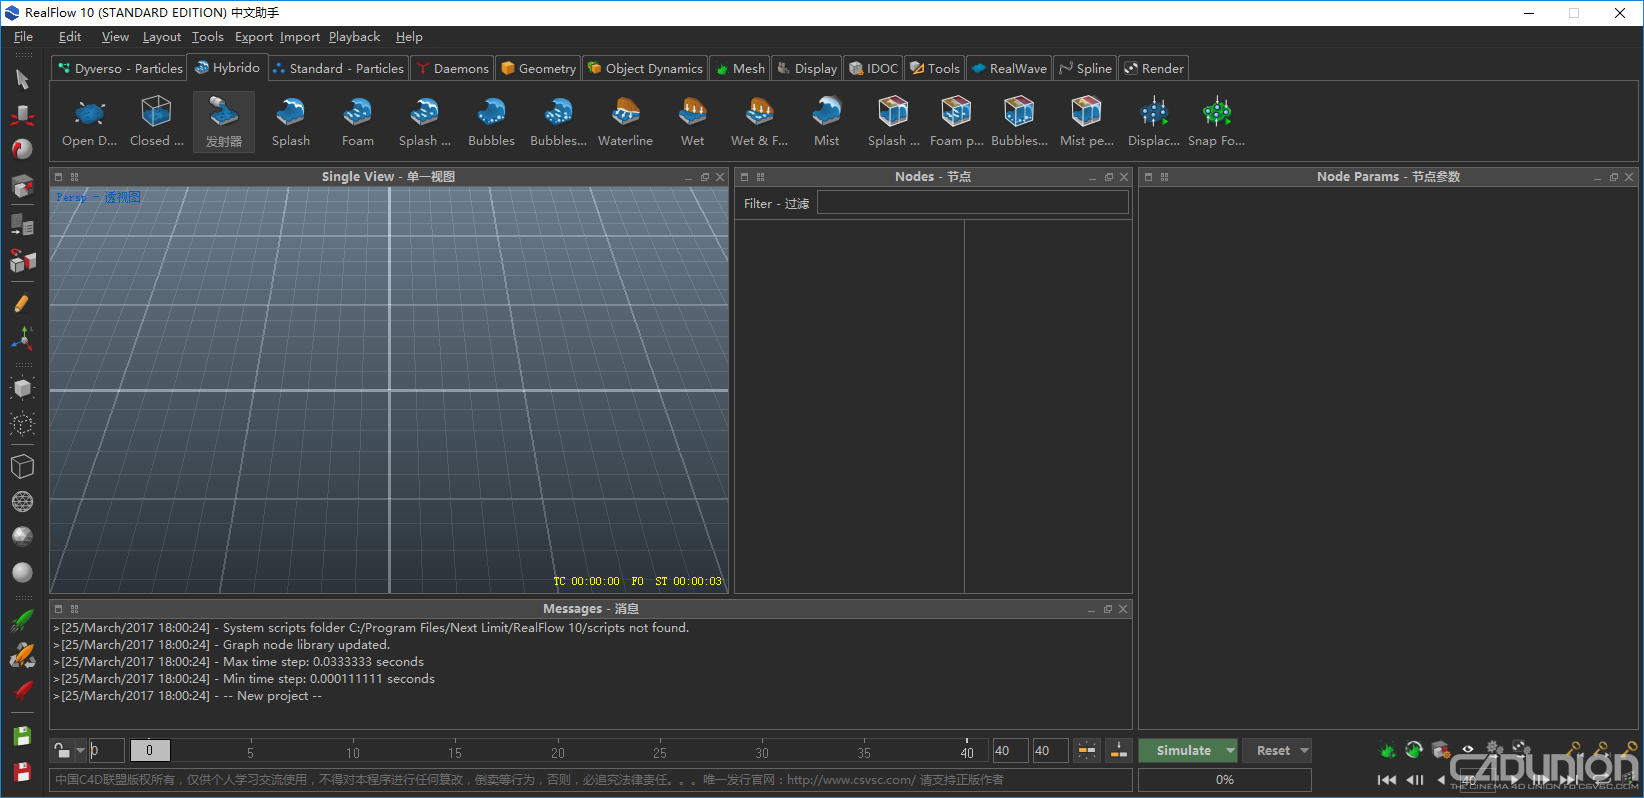Add a 发射器 emitter node
This screenshot has height=798, width=1644.
click(x=224, y=122)
